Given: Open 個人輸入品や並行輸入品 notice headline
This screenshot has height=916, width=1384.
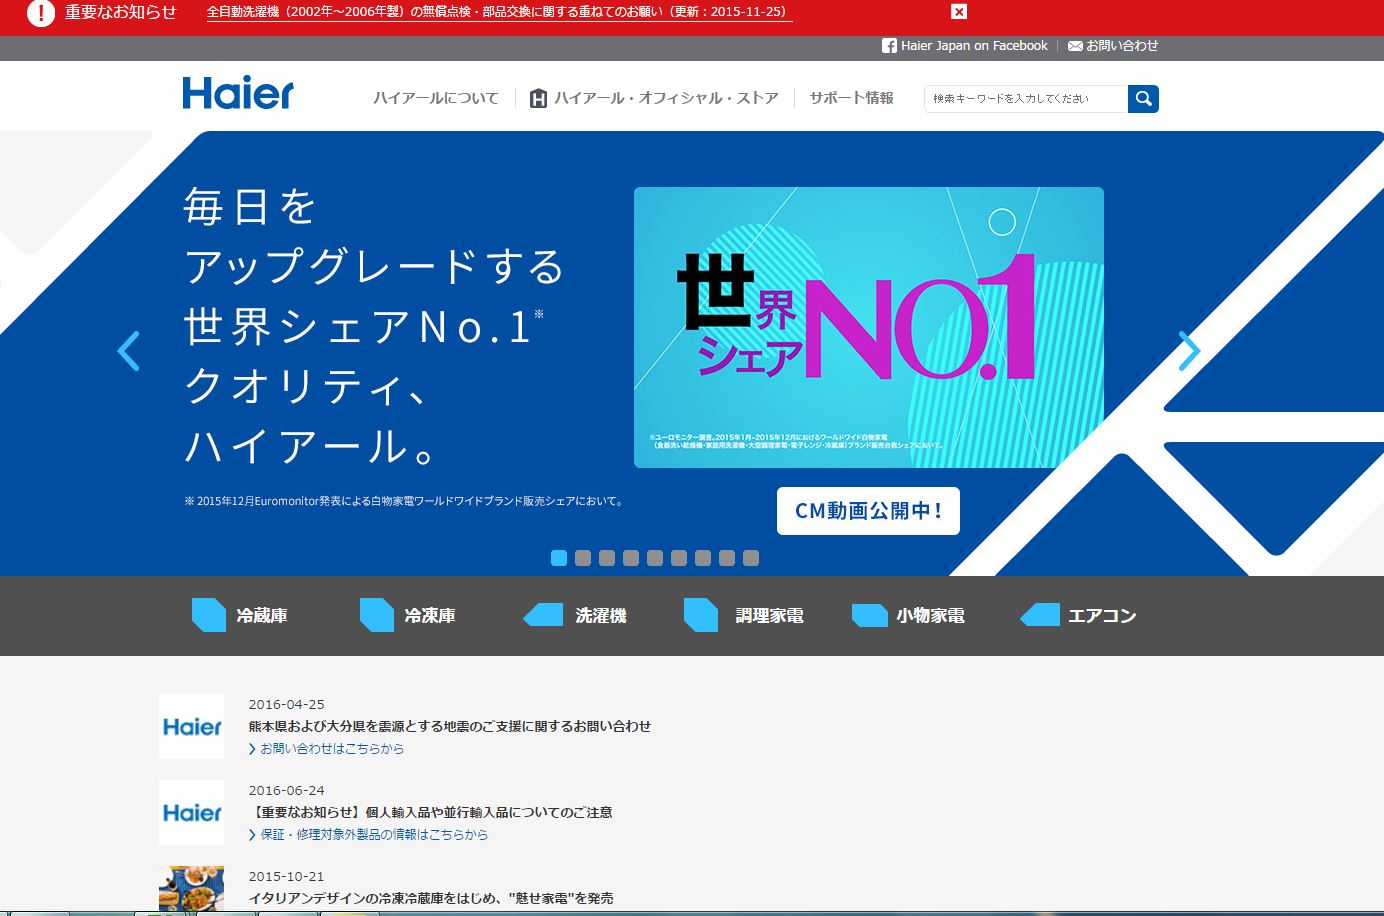Looking at the screenshot, I should (x=431, y=812).
